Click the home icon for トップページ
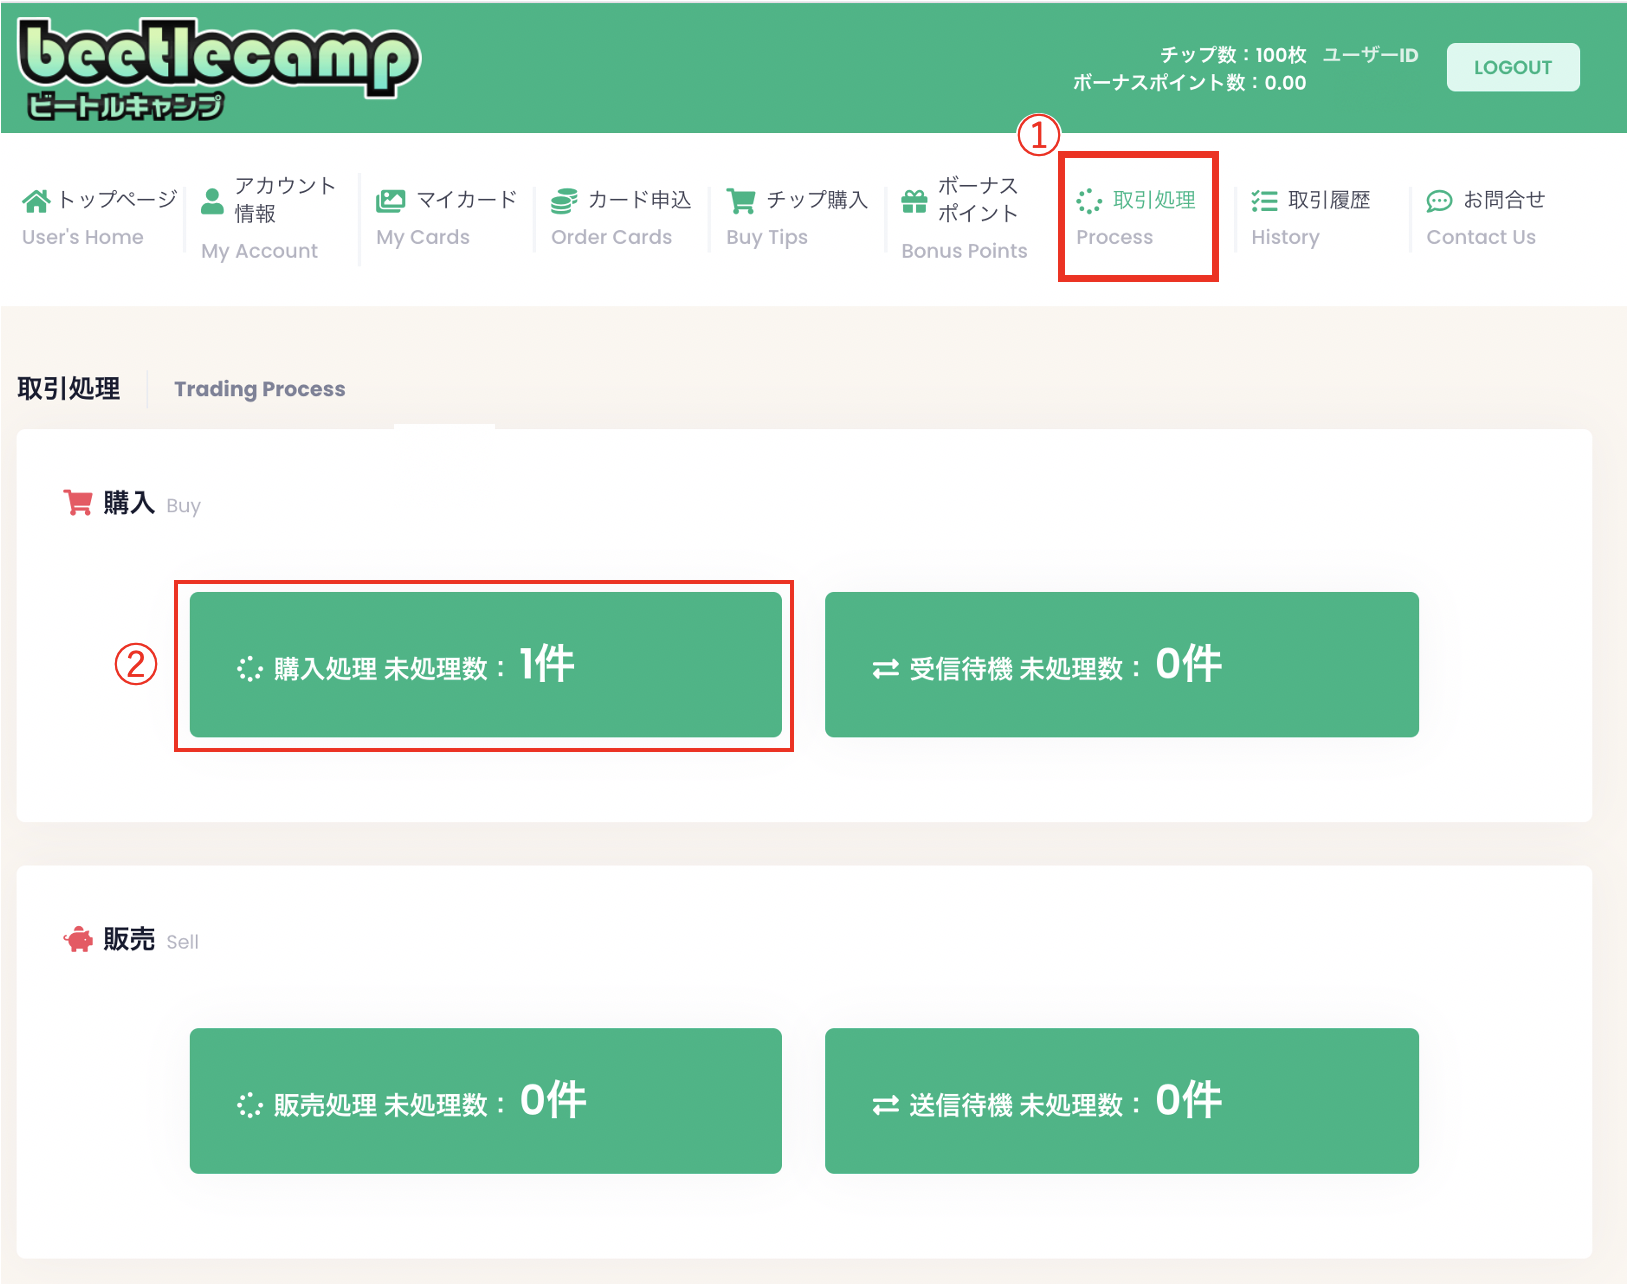The image size is (1634, 1284). [x=36, y=201]
